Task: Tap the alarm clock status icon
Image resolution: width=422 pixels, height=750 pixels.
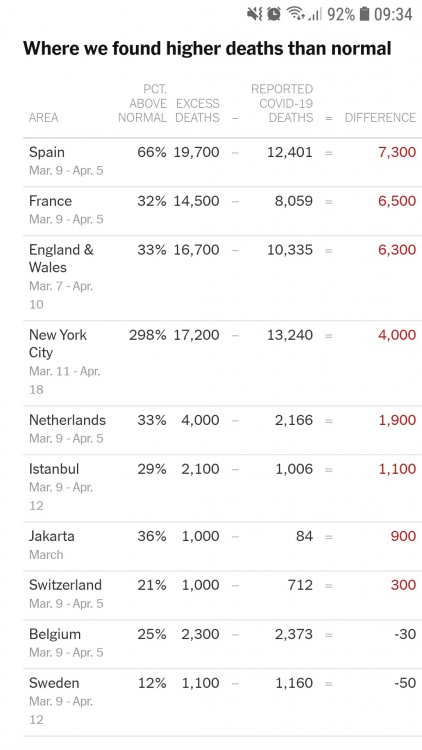Action: coord(274,14)
